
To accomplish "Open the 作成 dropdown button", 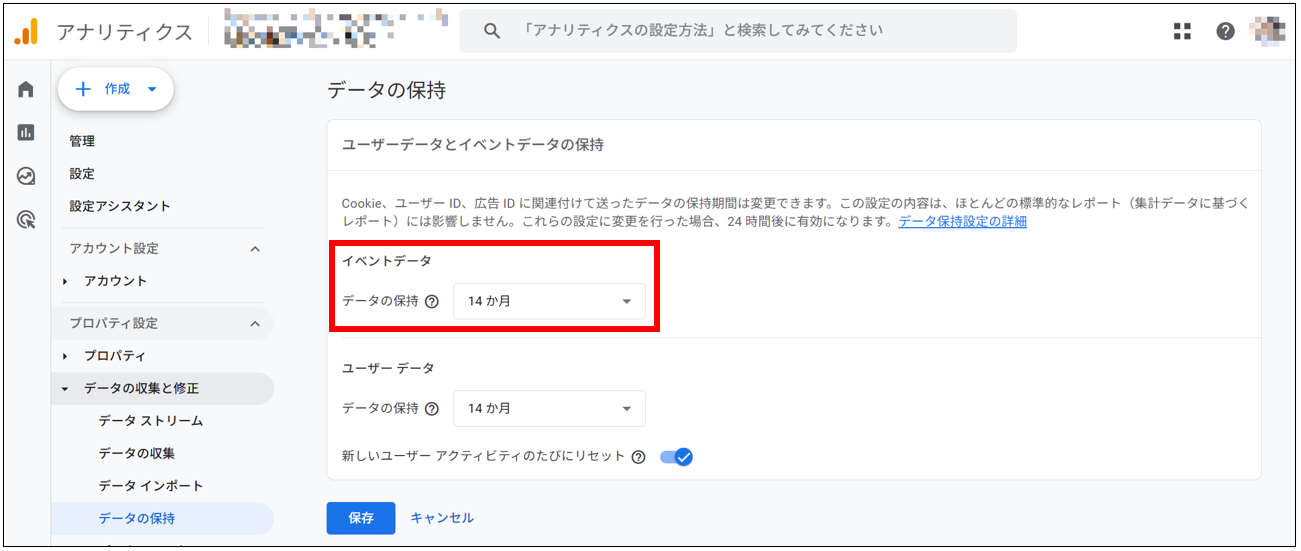I will (116, 89).
